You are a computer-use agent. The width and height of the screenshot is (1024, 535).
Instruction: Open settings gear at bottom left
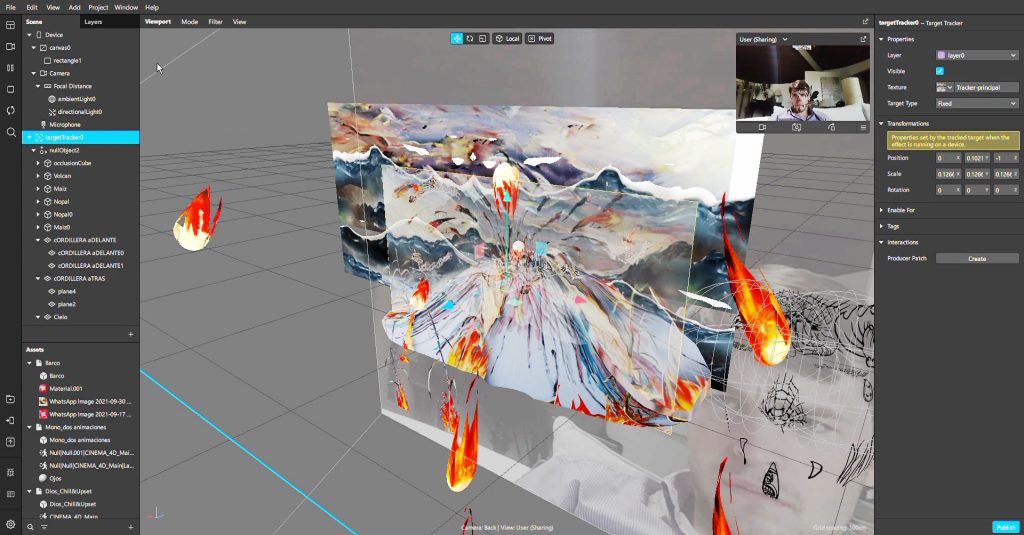10,524
